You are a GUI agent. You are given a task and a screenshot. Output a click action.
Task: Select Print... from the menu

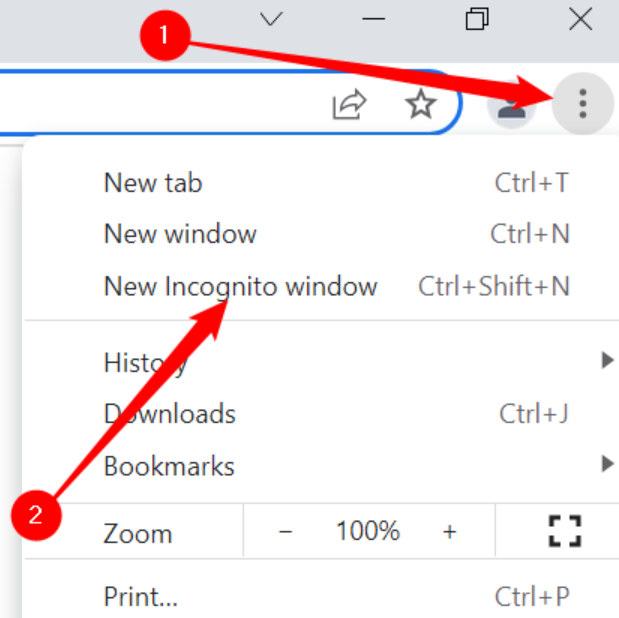coord(140,597)
